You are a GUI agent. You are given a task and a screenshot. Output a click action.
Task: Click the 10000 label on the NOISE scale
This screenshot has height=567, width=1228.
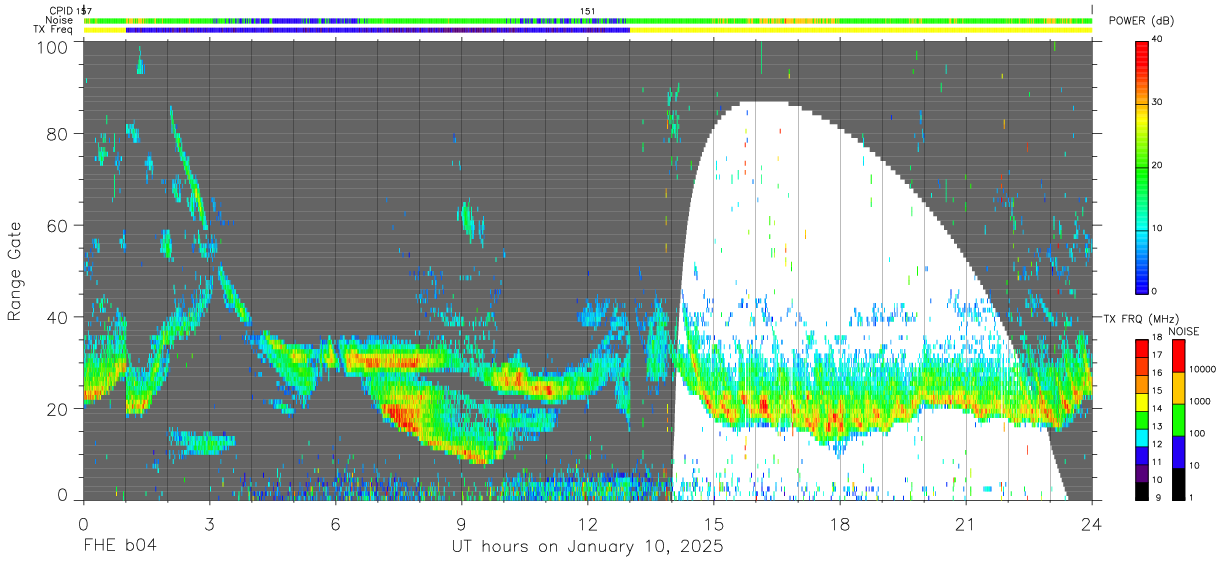pyautogui.click(x=1203, y=370)
